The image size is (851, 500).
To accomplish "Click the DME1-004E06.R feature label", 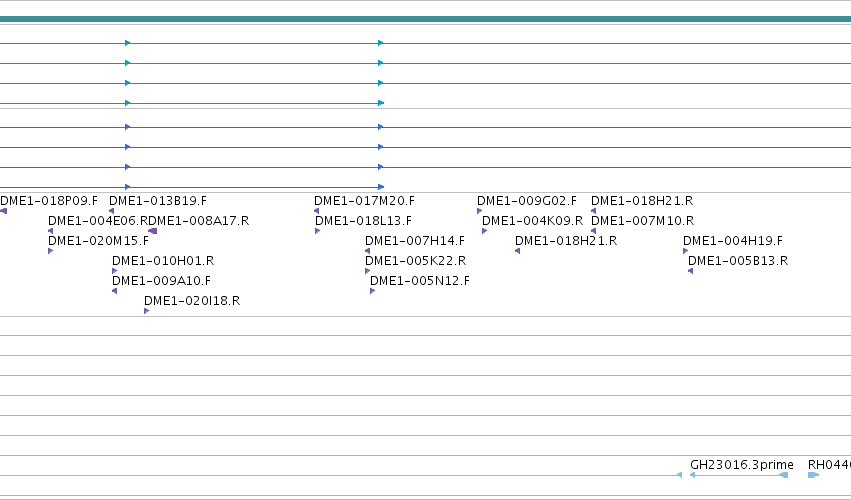I will (x=98, y=221).
